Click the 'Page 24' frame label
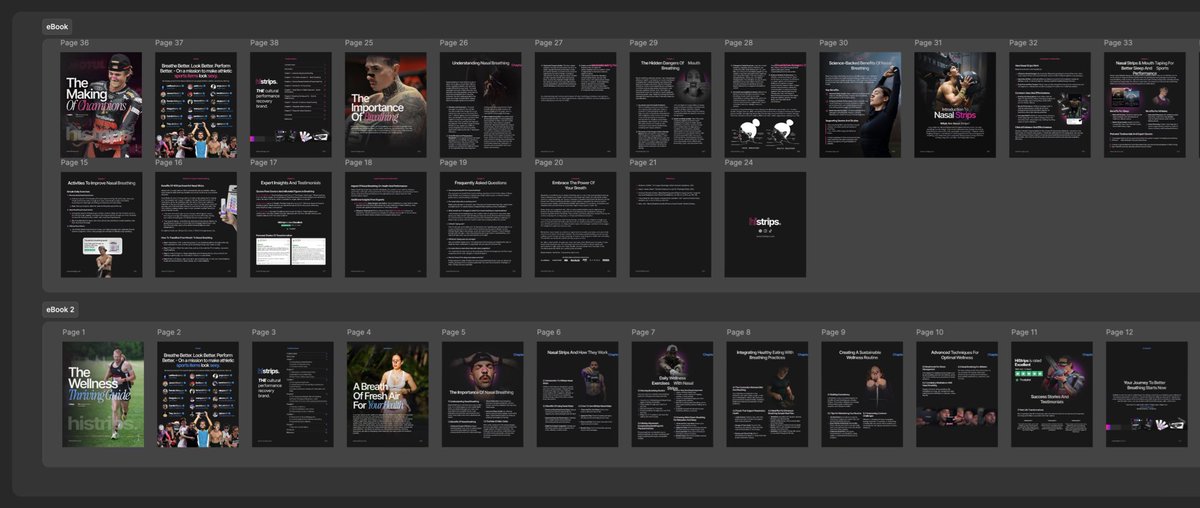 tap(739, 162)
